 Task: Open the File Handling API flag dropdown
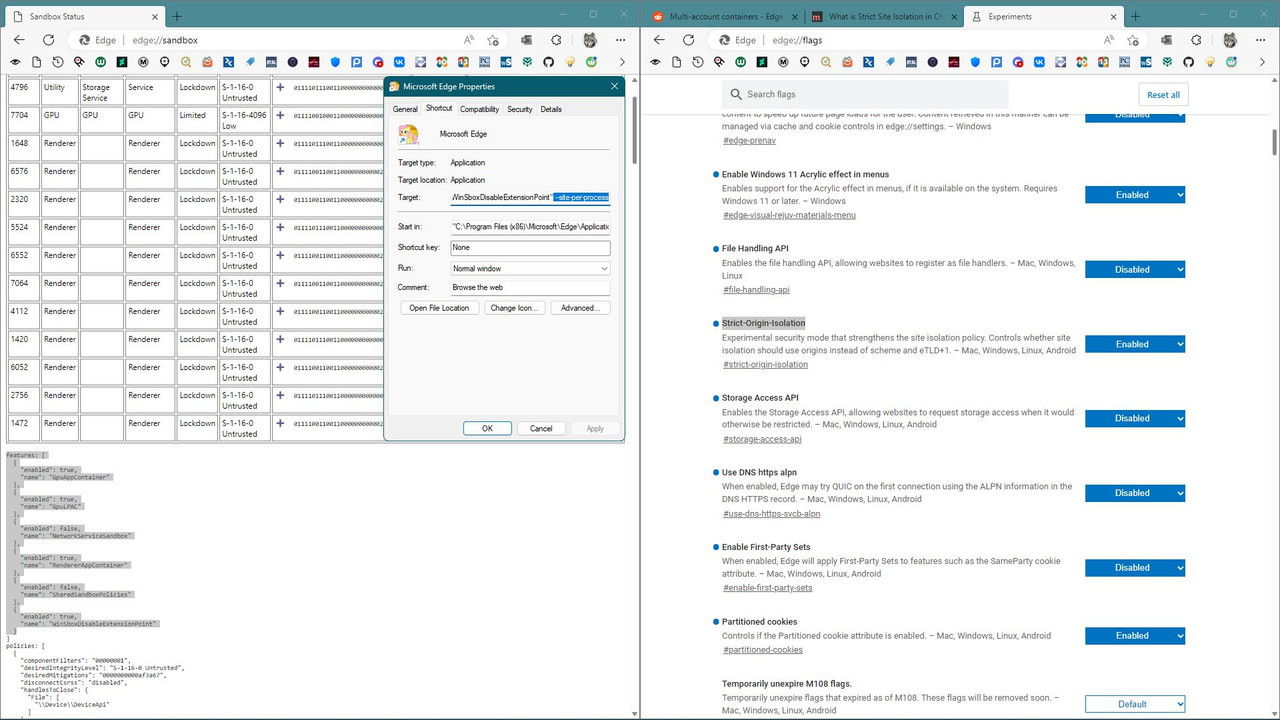1135,269
